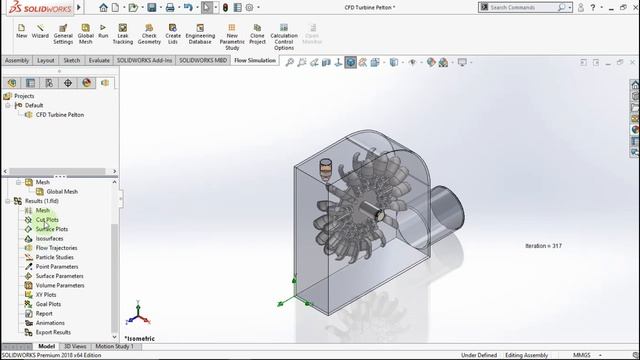Open the ConfigurationManager tab

pyautogui.click(x=49, y=83)
